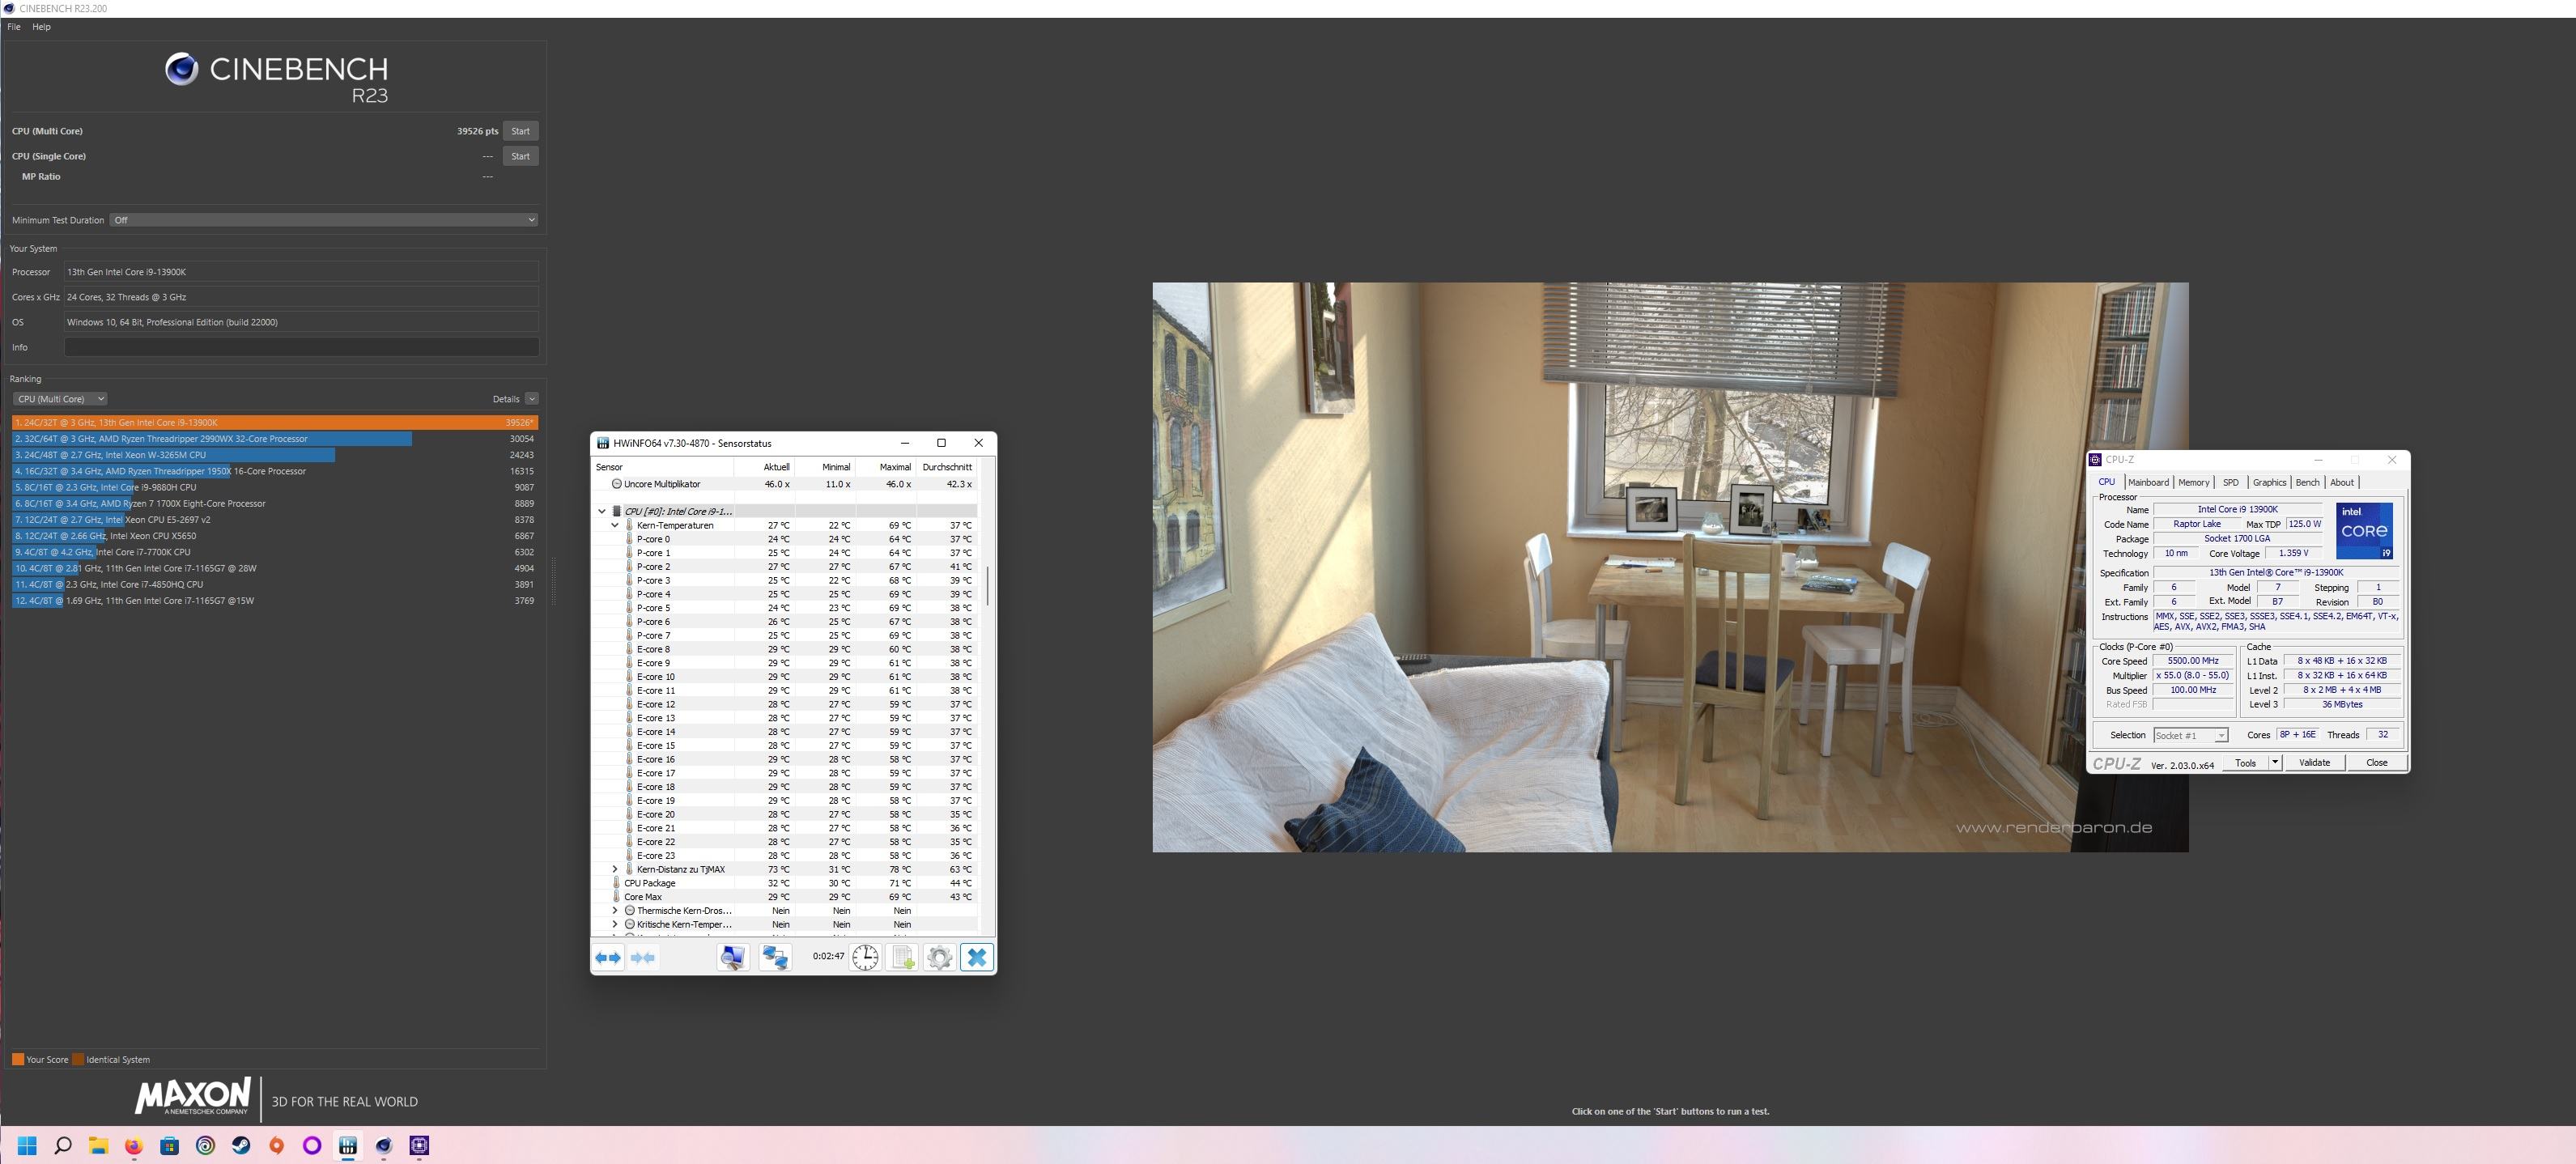Open the Minimum Test Duration dropdown
This screenshot has height=1164, width=2576.
click(323, 220)
